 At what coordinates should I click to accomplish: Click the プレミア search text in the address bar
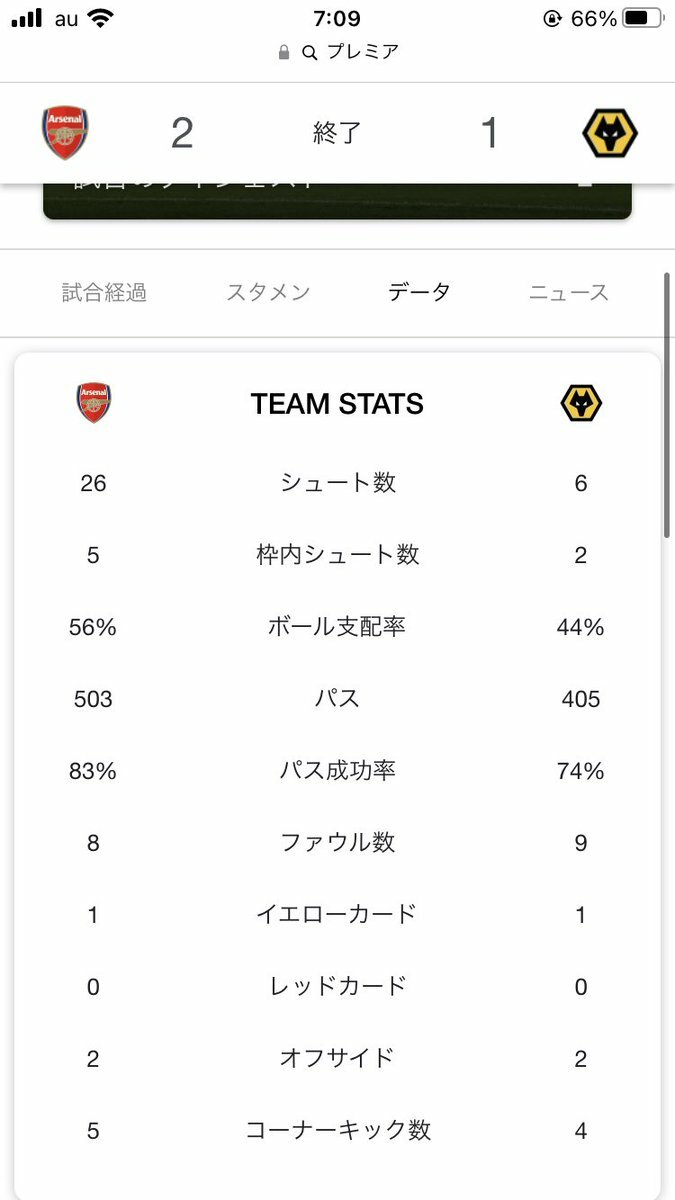point(362,53)
